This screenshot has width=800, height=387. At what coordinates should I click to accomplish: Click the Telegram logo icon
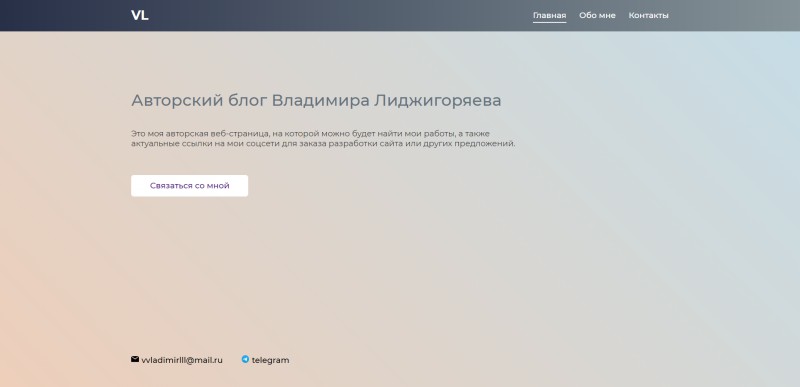245,359
